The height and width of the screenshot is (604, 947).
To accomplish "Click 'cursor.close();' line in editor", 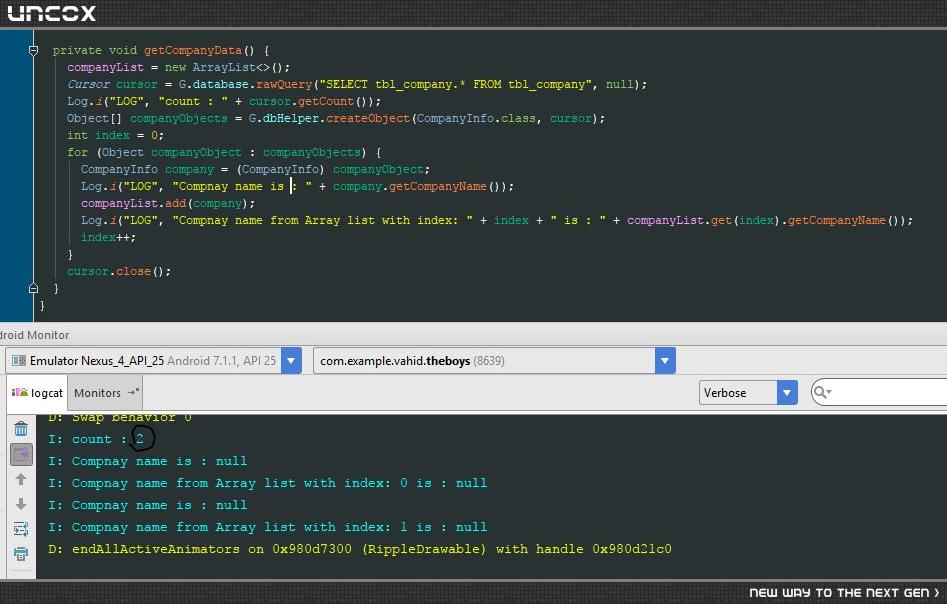I will point(119,271).
